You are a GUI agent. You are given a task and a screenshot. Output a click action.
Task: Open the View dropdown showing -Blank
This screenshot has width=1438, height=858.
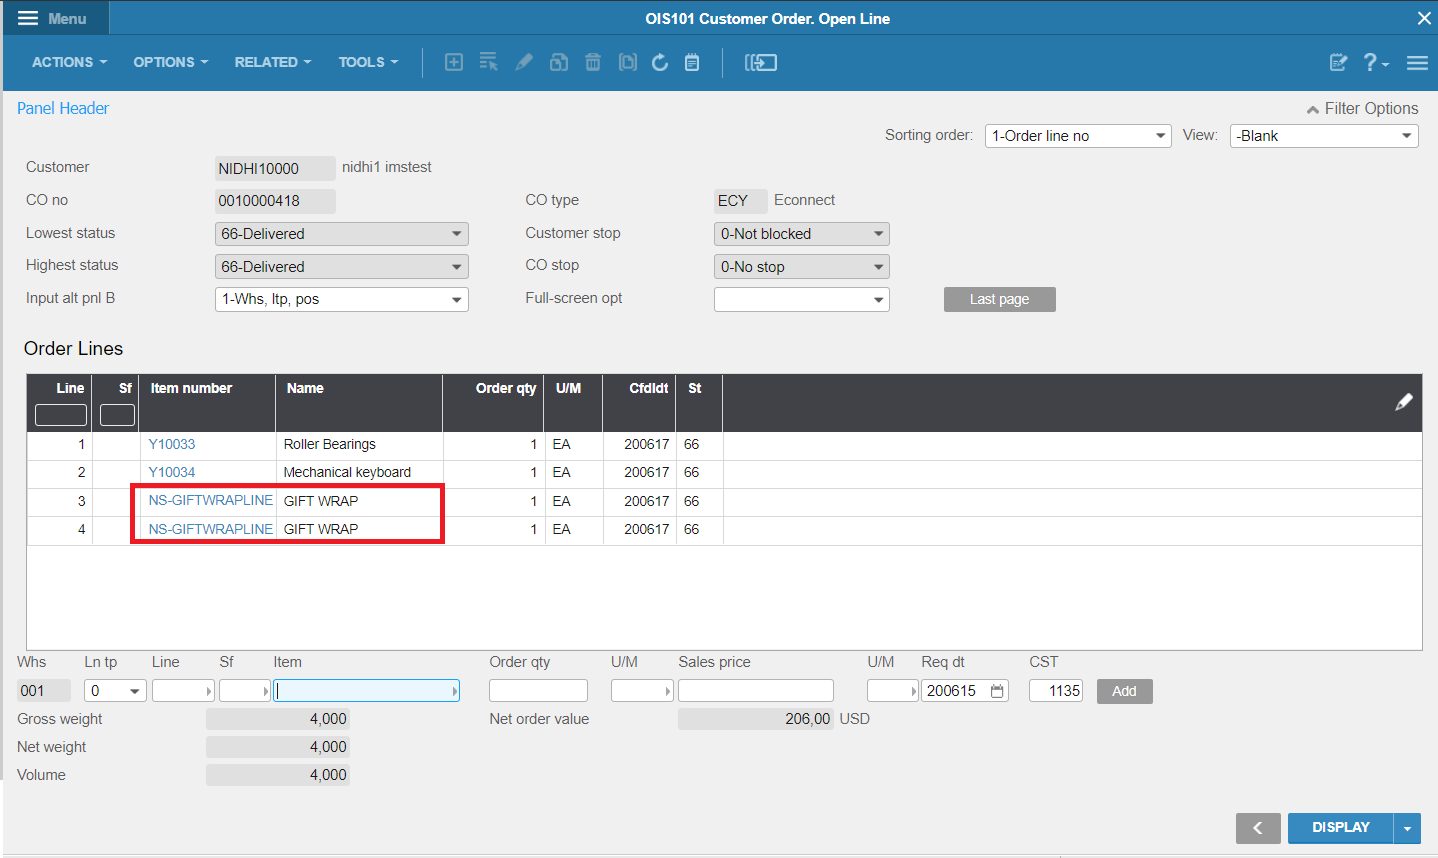[x=1324, y=136]
